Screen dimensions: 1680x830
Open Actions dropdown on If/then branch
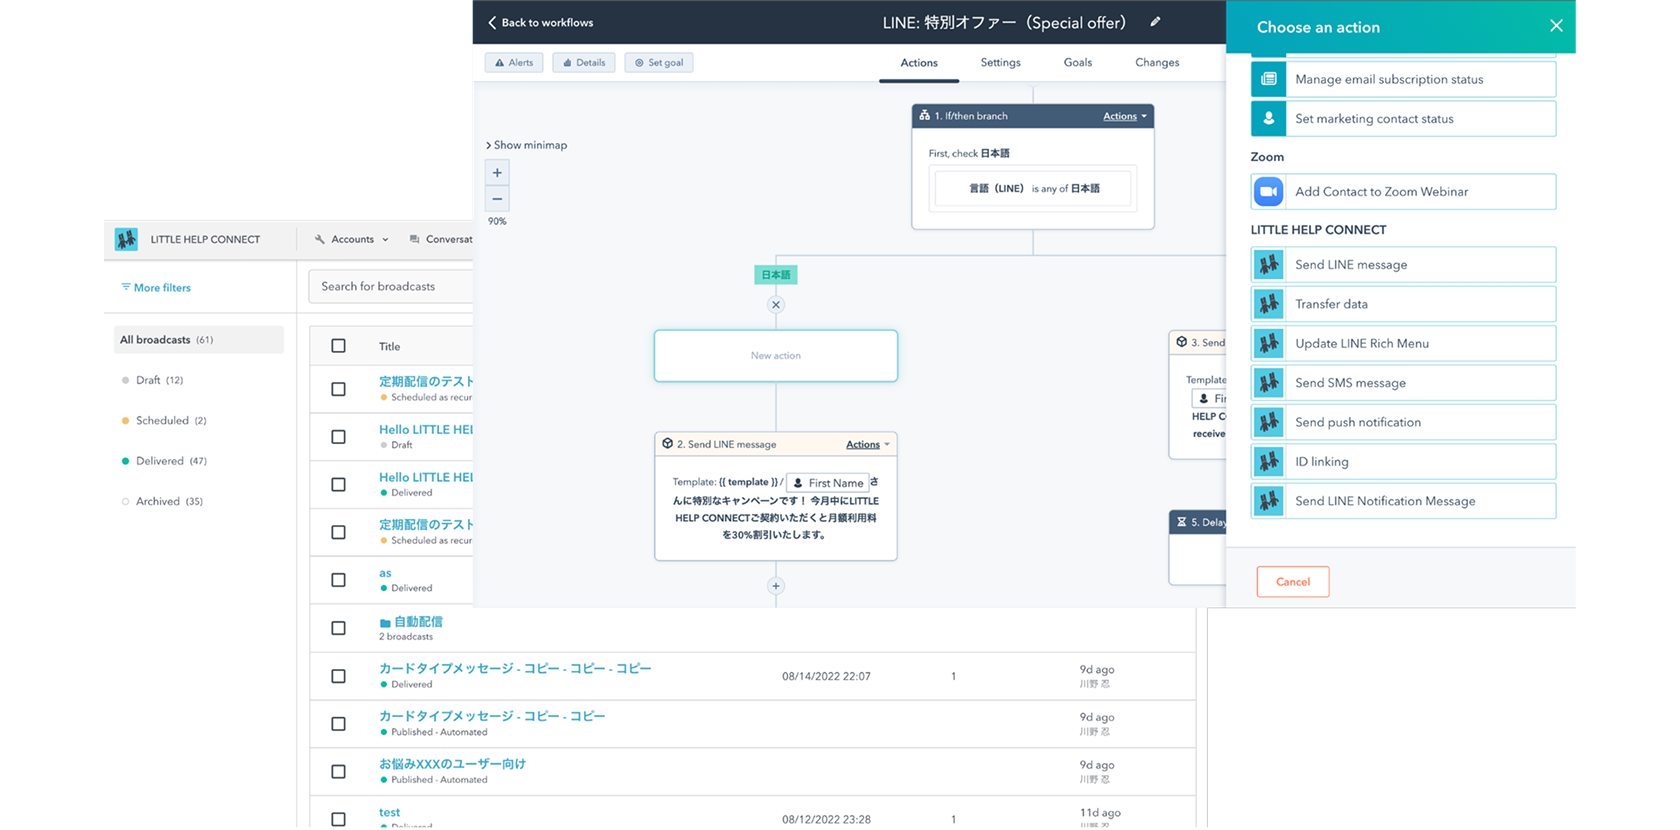click(x=1125, y=116)
